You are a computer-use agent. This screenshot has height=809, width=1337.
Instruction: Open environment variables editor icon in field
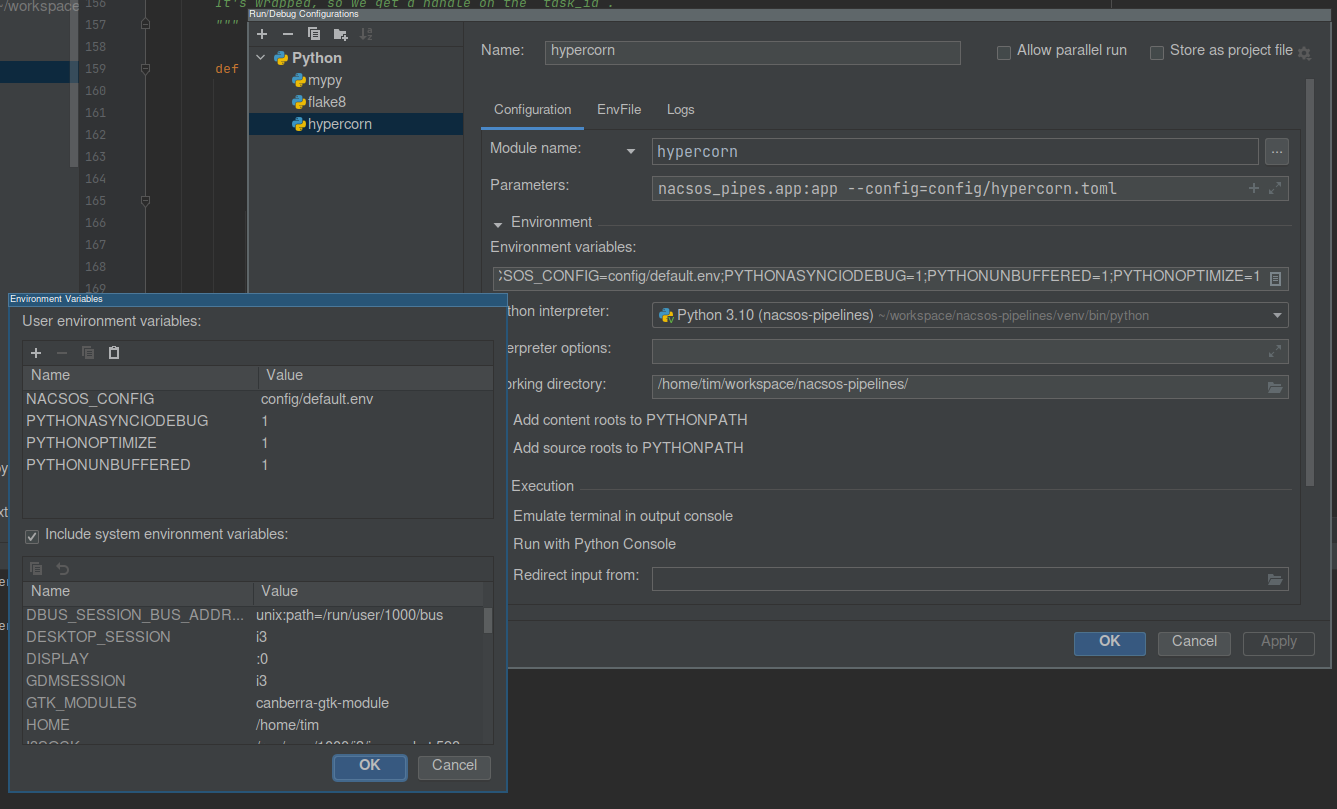click(1275, 279)
